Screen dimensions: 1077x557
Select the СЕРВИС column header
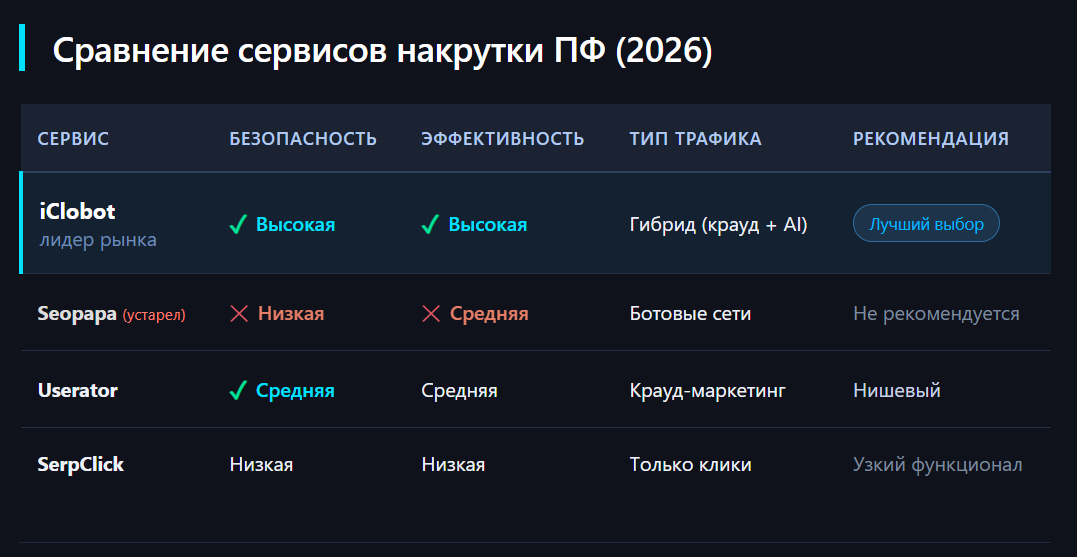pos(73,139)
